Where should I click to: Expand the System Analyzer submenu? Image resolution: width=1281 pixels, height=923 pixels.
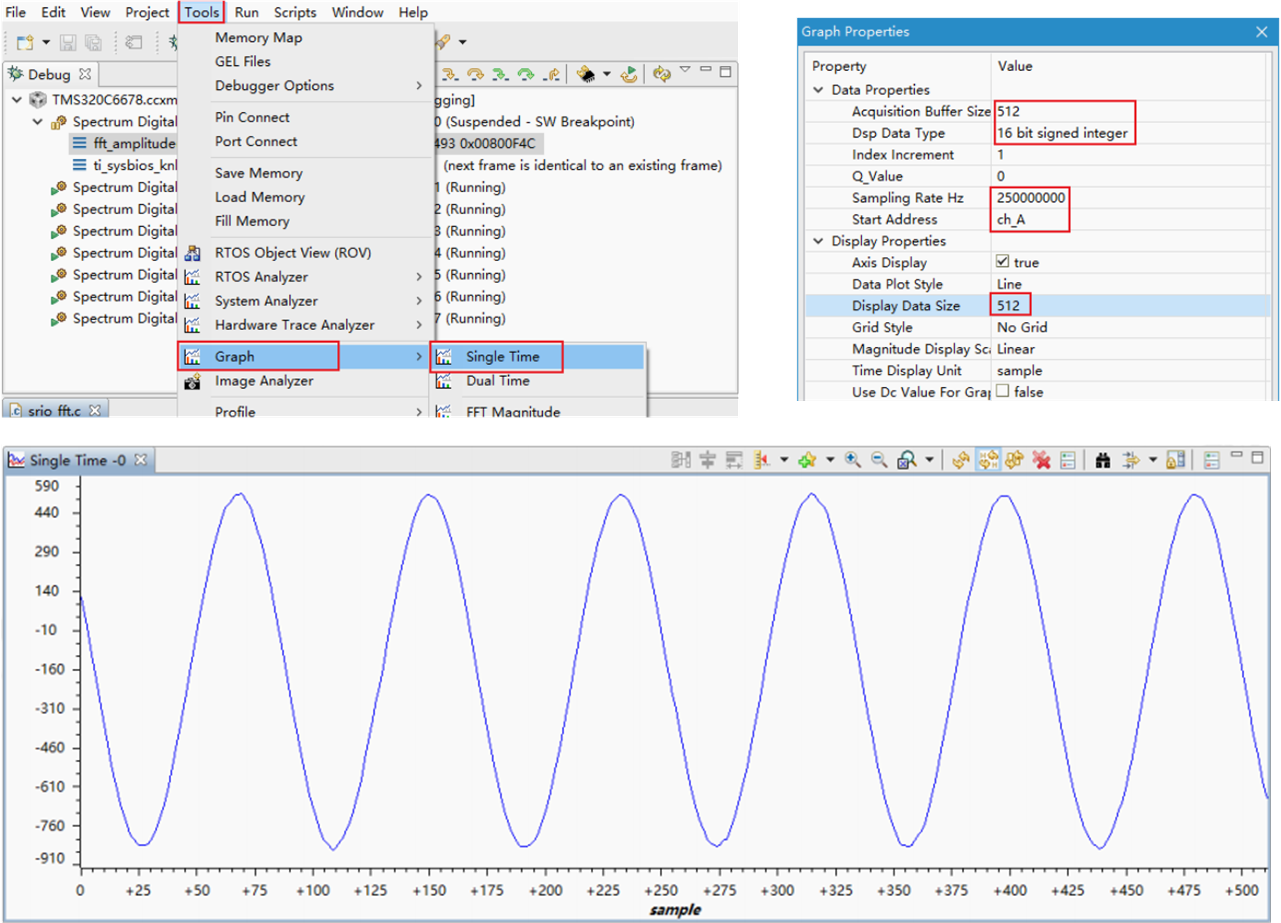click(x=419, y=301)
